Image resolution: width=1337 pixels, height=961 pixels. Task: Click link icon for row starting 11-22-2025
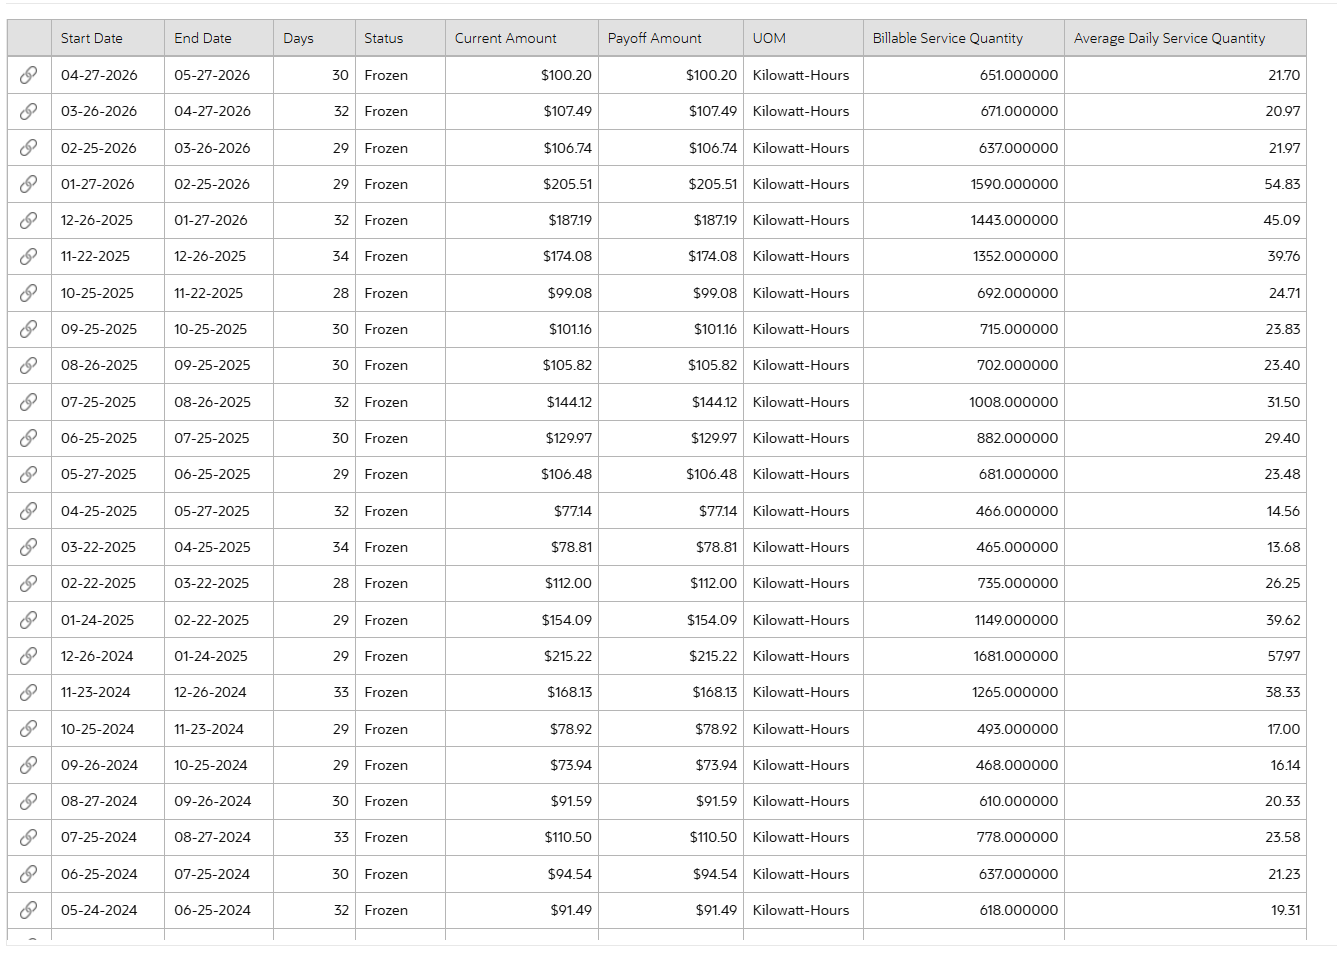tap(29, 256)
